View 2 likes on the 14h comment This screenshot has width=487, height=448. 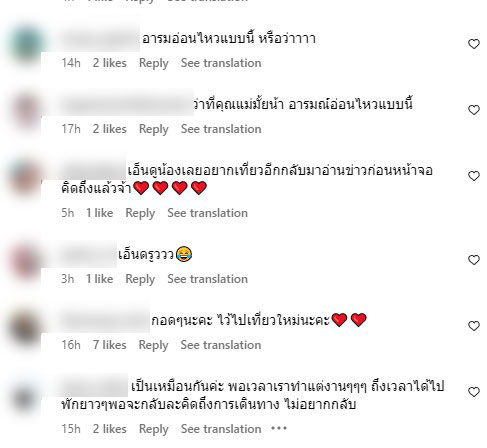110,63
